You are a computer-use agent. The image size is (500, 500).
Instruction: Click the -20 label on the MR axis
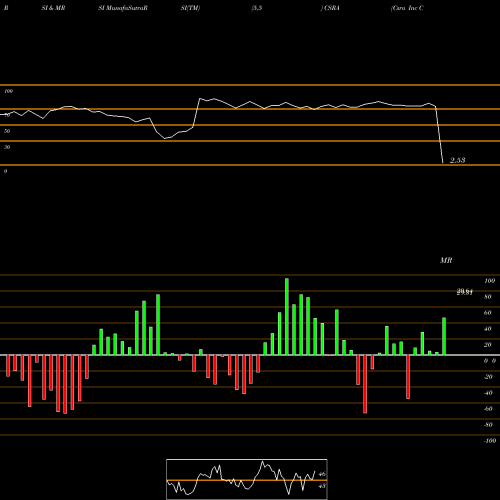[x=488, y=377]
